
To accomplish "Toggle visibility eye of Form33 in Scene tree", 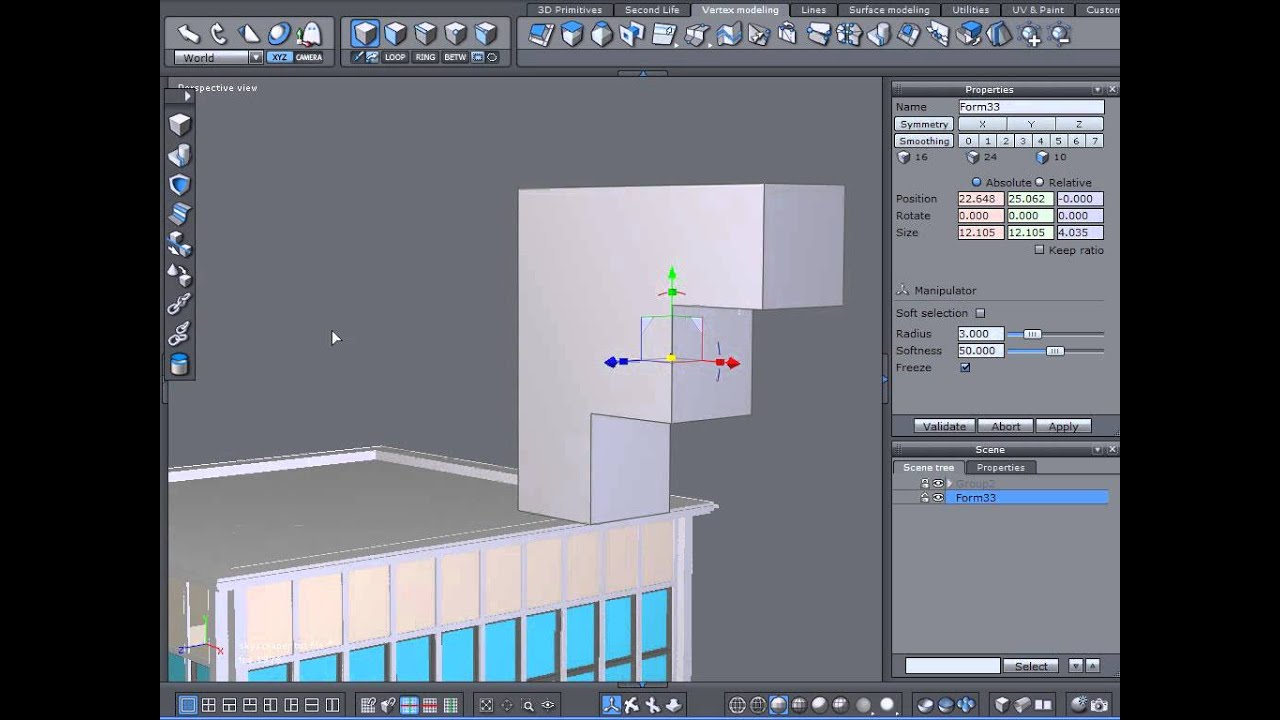I will 938,497.
